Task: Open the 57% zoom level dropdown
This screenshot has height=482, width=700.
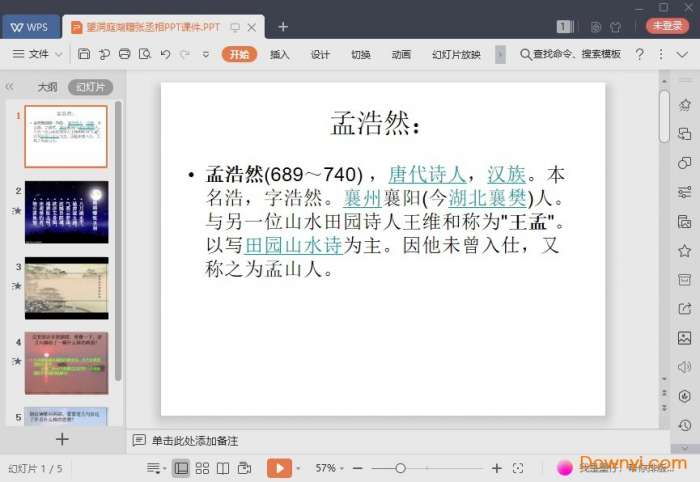Action: point(329,468)
